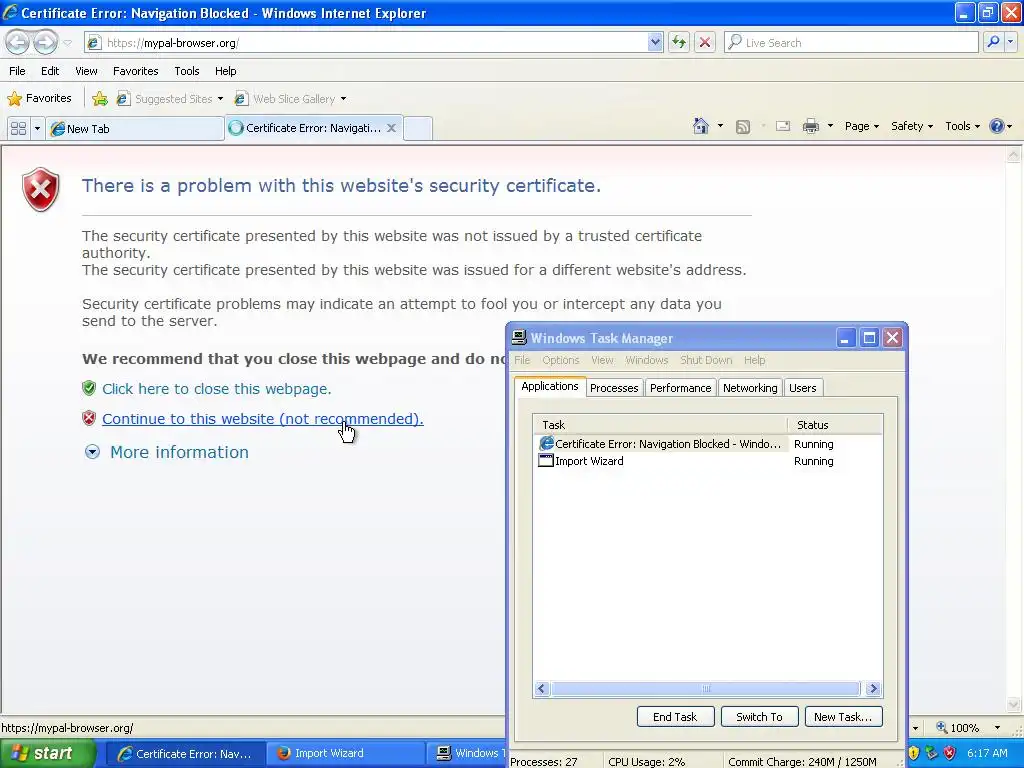Open the Page menu in command bar
This screenshot has height=768, width=1024.
861,126
